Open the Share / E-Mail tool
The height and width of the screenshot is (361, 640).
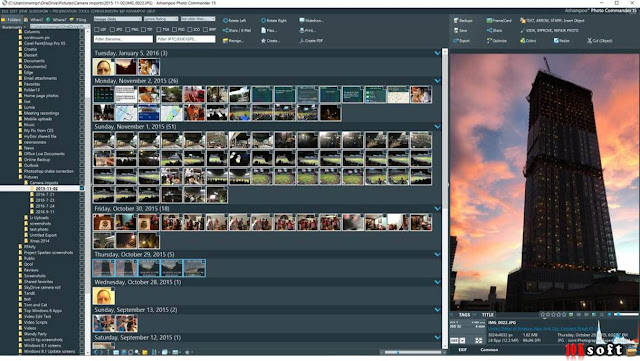237,31
